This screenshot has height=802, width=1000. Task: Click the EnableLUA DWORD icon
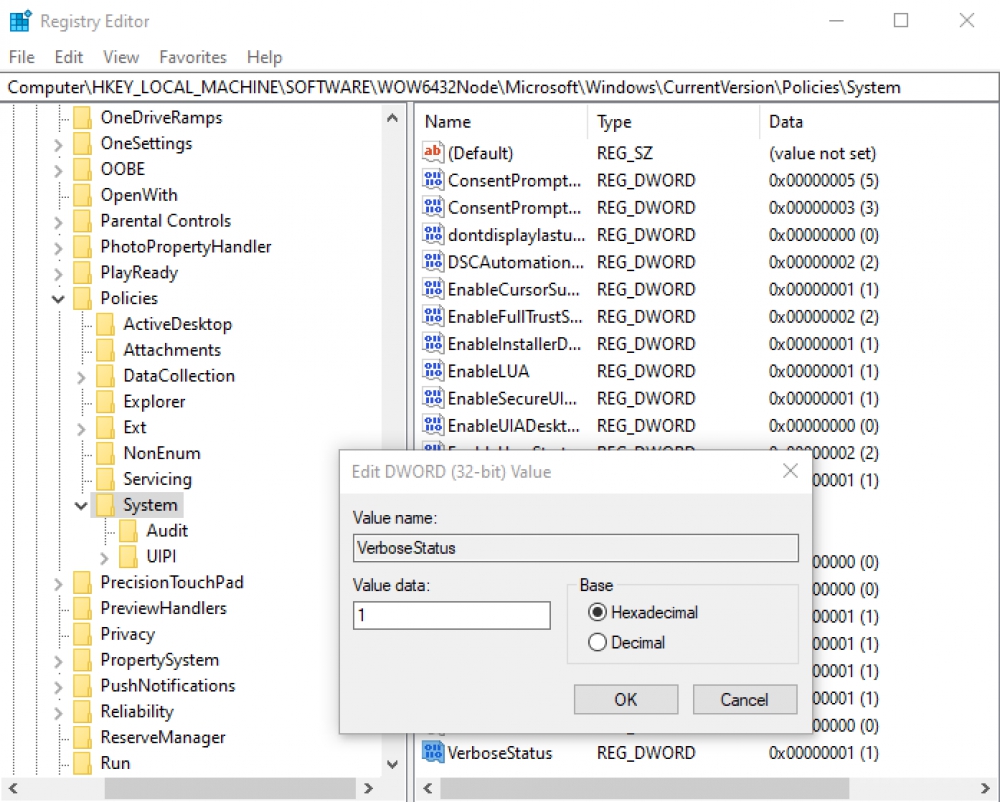click(432, 371)
